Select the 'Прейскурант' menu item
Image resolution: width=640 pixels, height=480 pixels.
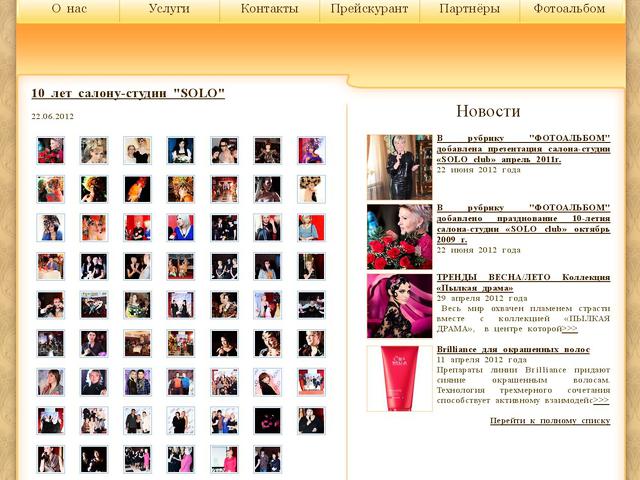coord(369,9)
